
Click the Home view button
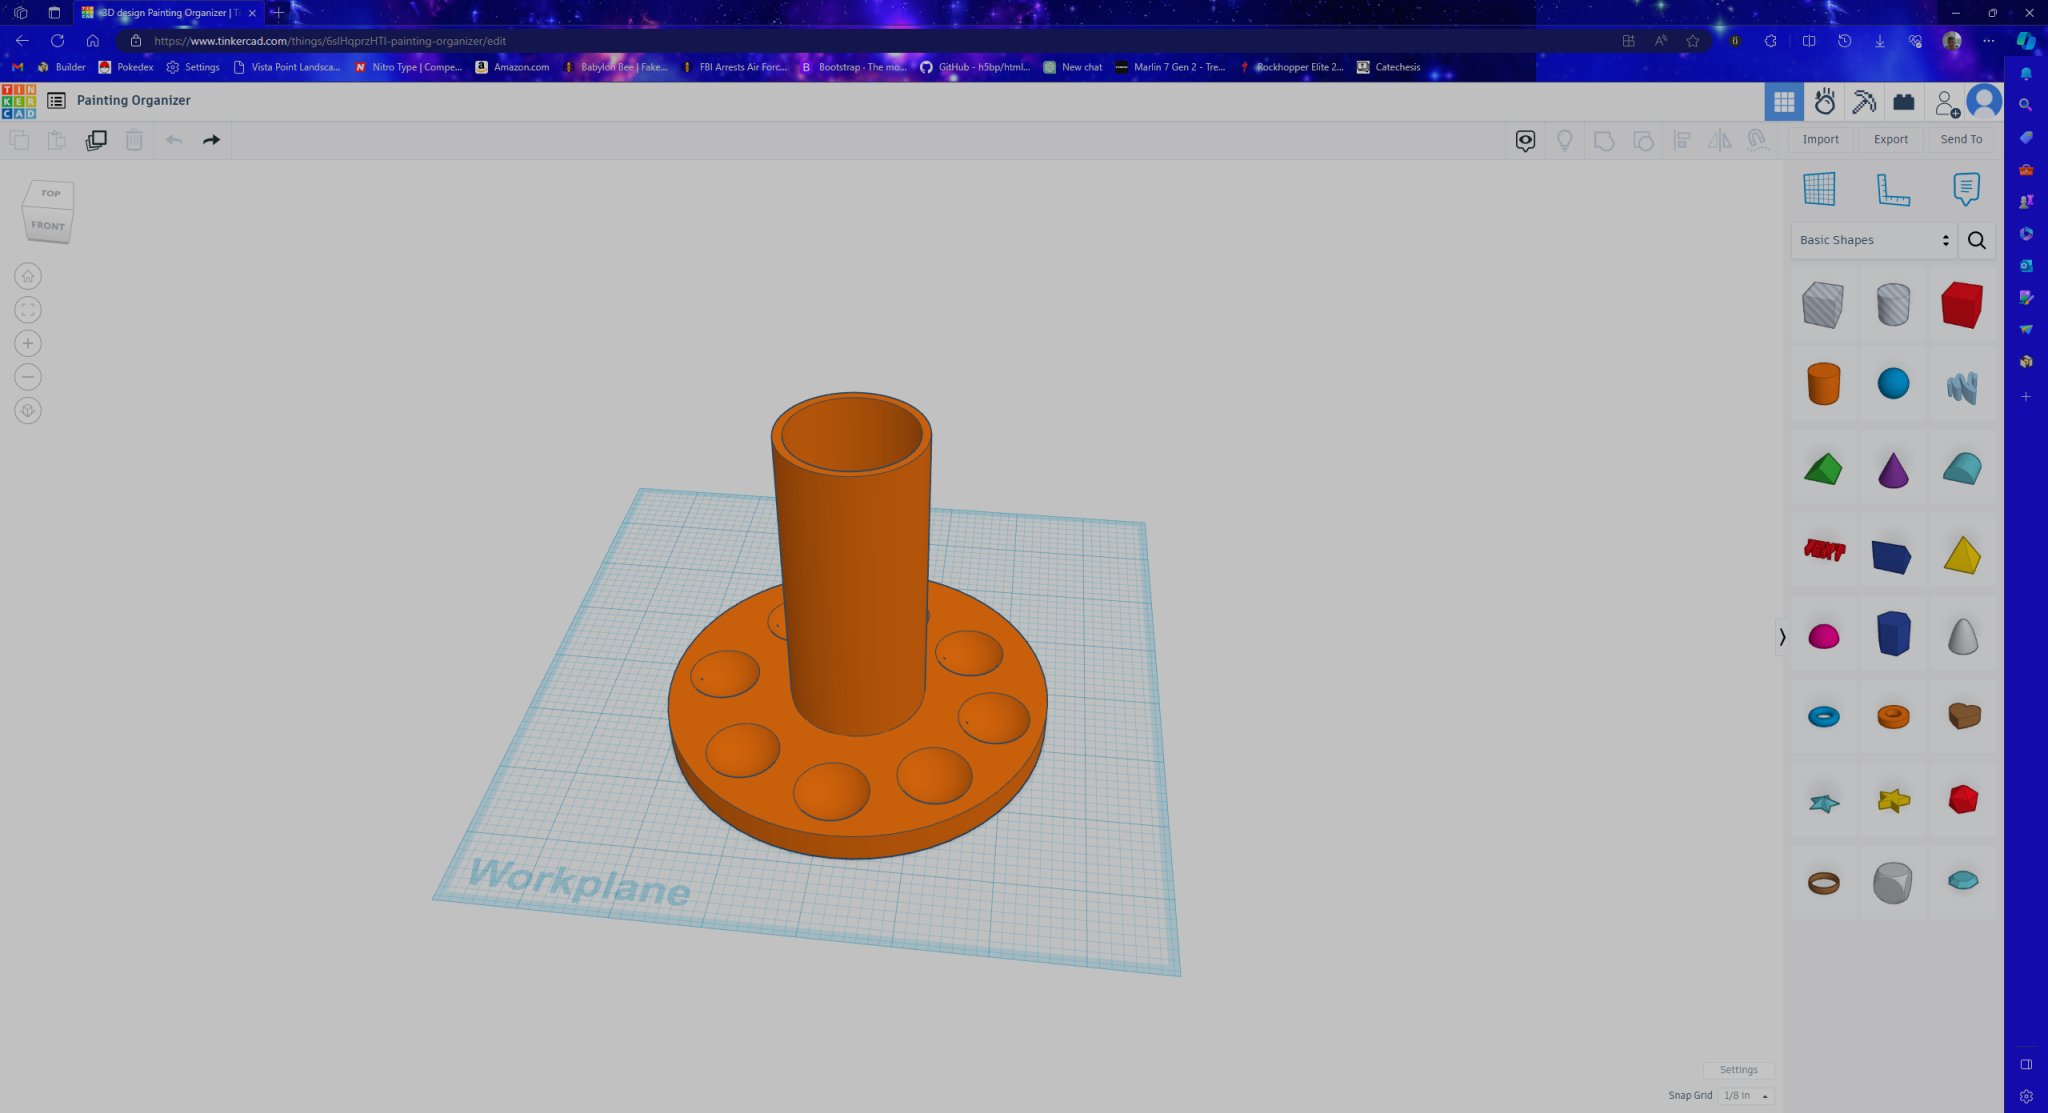click(28, 276)
